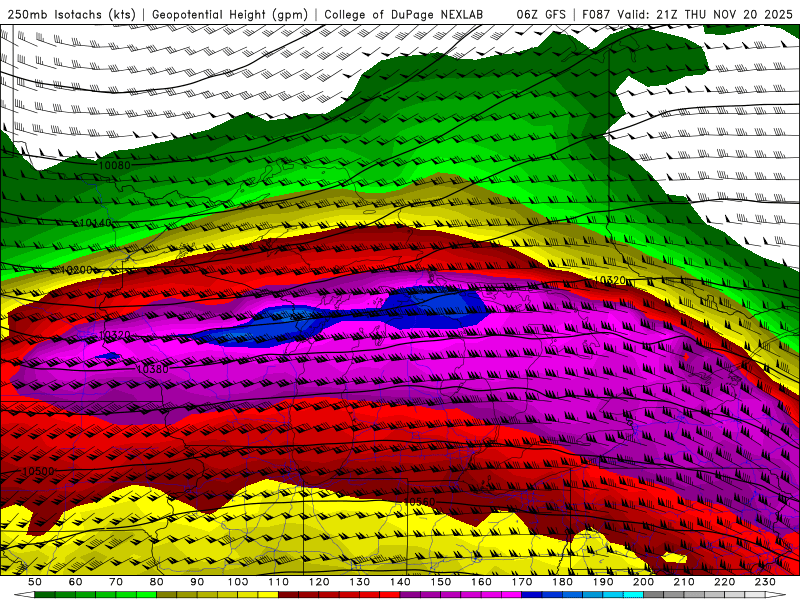Click the 210 knots scale label
Screen dimensions: 800x600
click(684, 582)
